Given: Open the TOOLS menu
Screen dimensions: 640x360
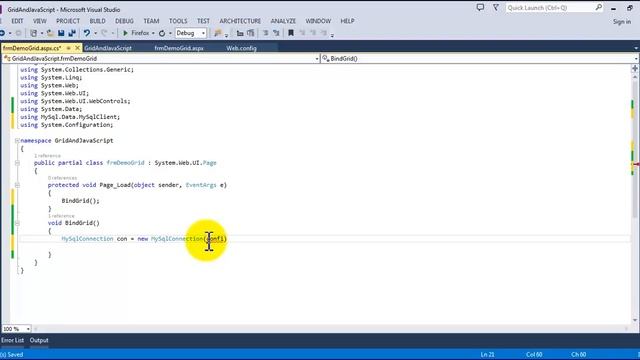Looking at the screenshot, I should (178, 21).
